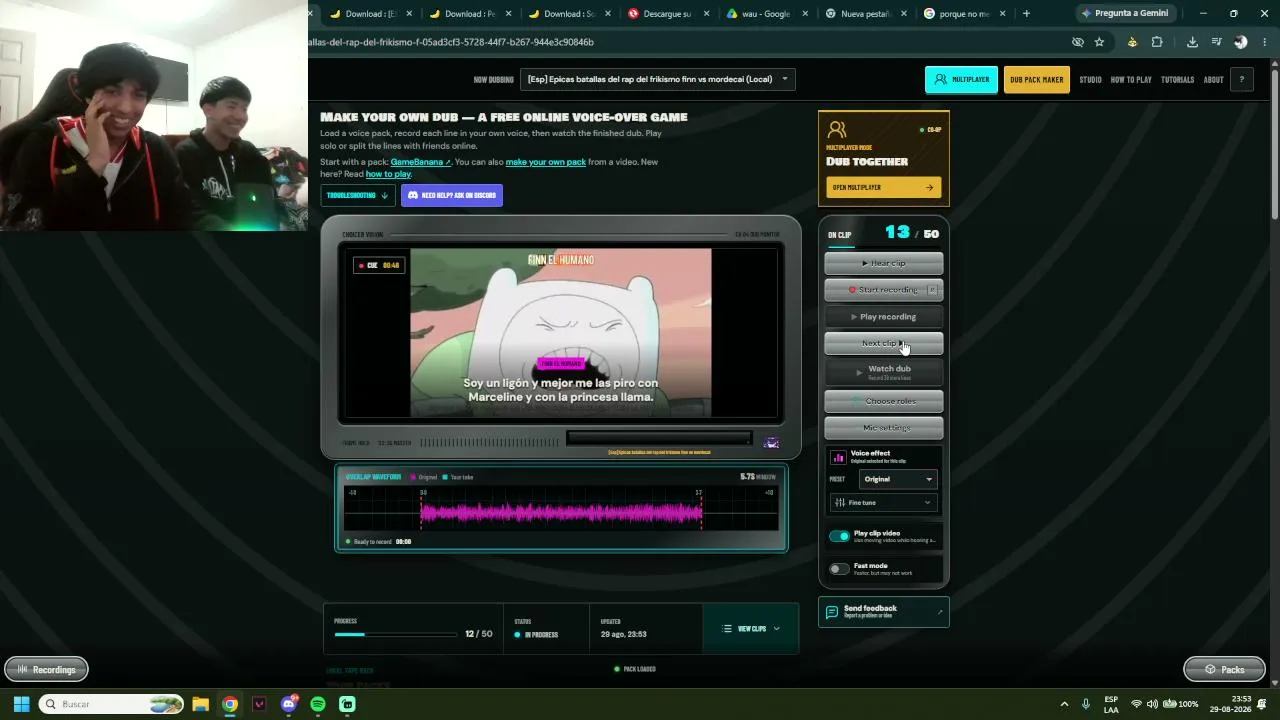
Task: Click the microphone icon in system tray
Action: (x=1086, y=704)
